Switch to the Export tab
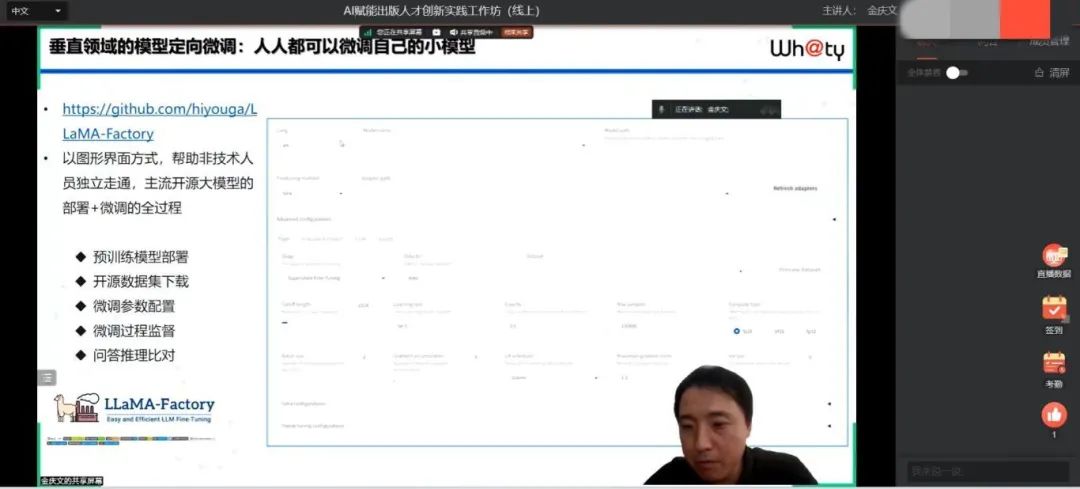Image resolution: width=1080 pixels, height=489 pixels. coord(386,239)
